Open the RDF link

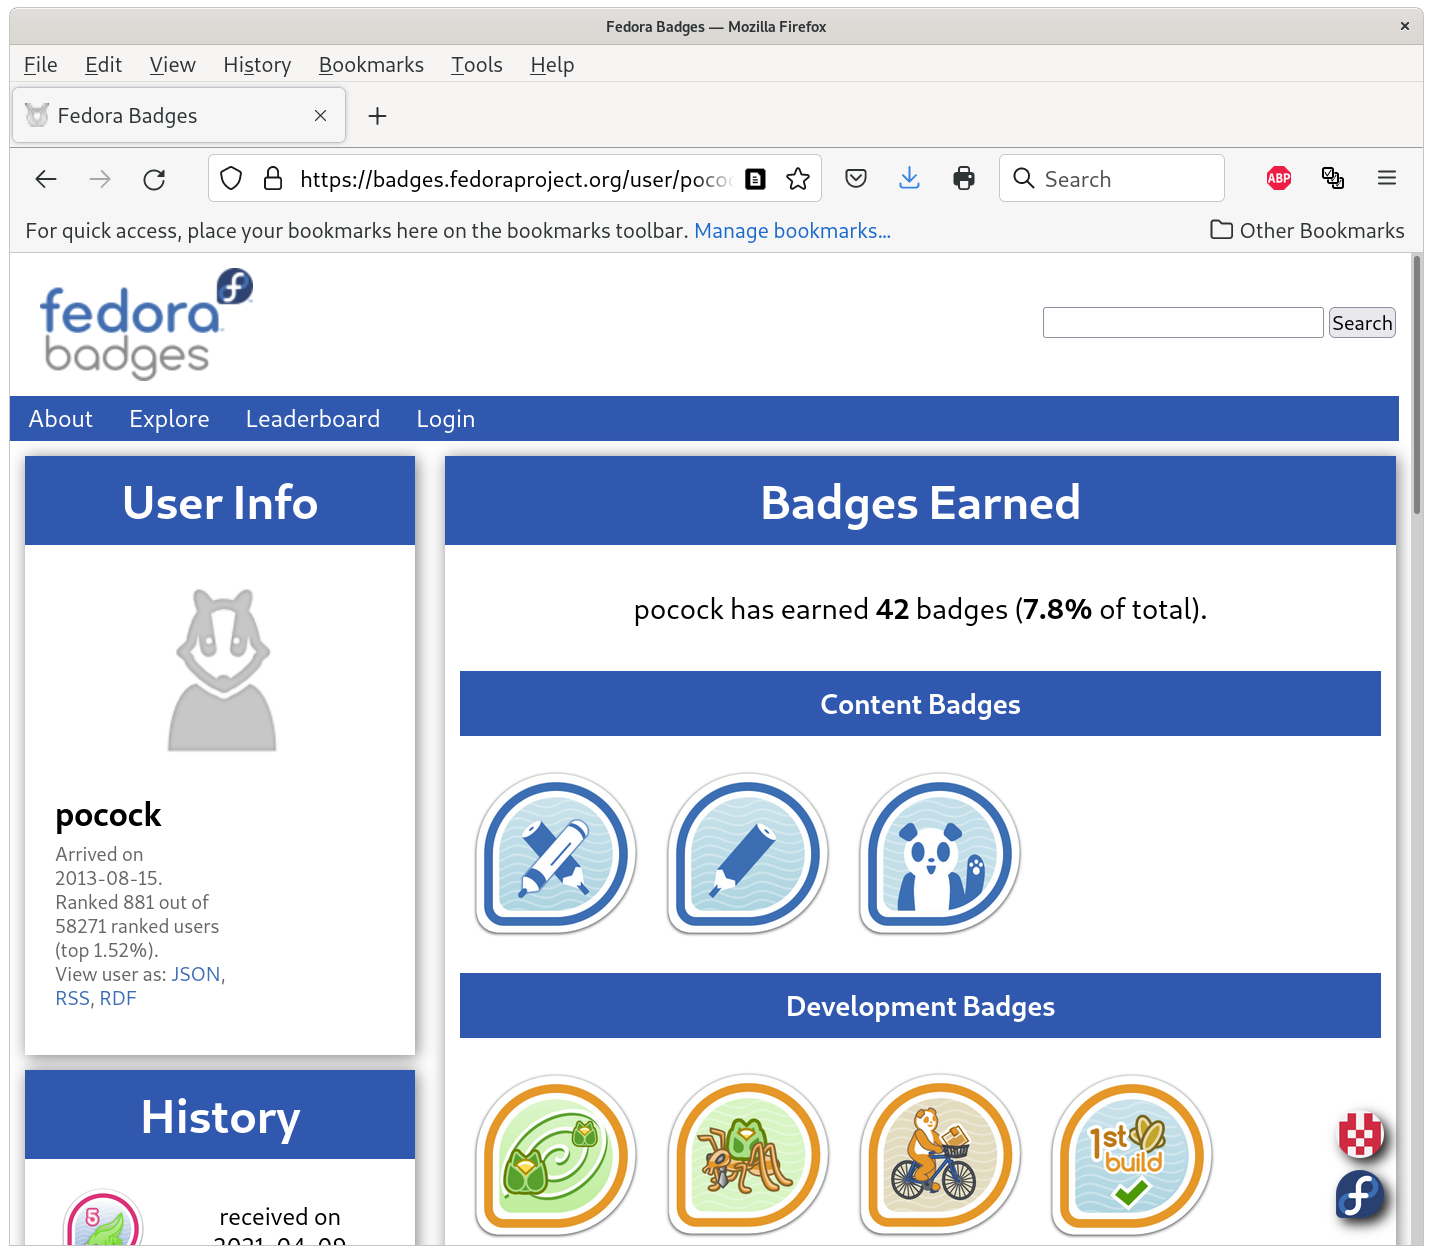click(118, 998)
